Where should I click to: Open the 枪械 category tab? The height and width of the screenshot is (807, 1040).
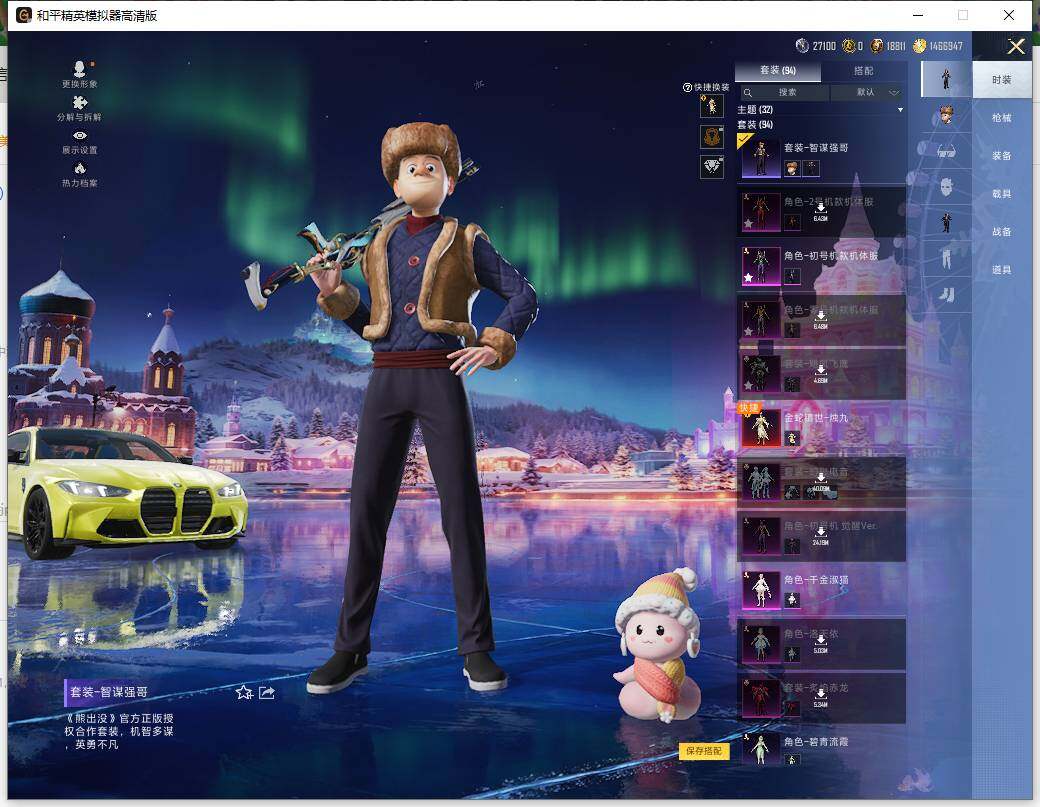1002,117
